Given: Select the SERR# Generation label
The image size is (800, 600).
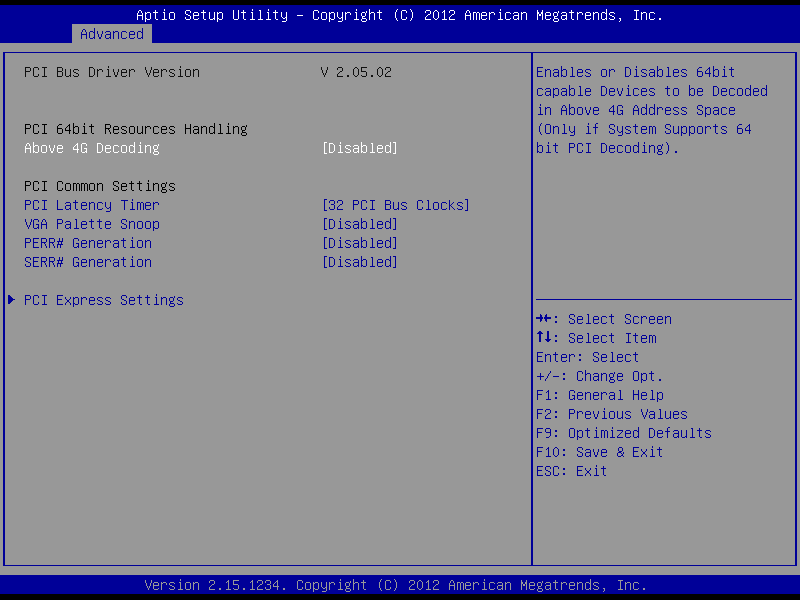Looking at the screenshot, I should [88, 262].
